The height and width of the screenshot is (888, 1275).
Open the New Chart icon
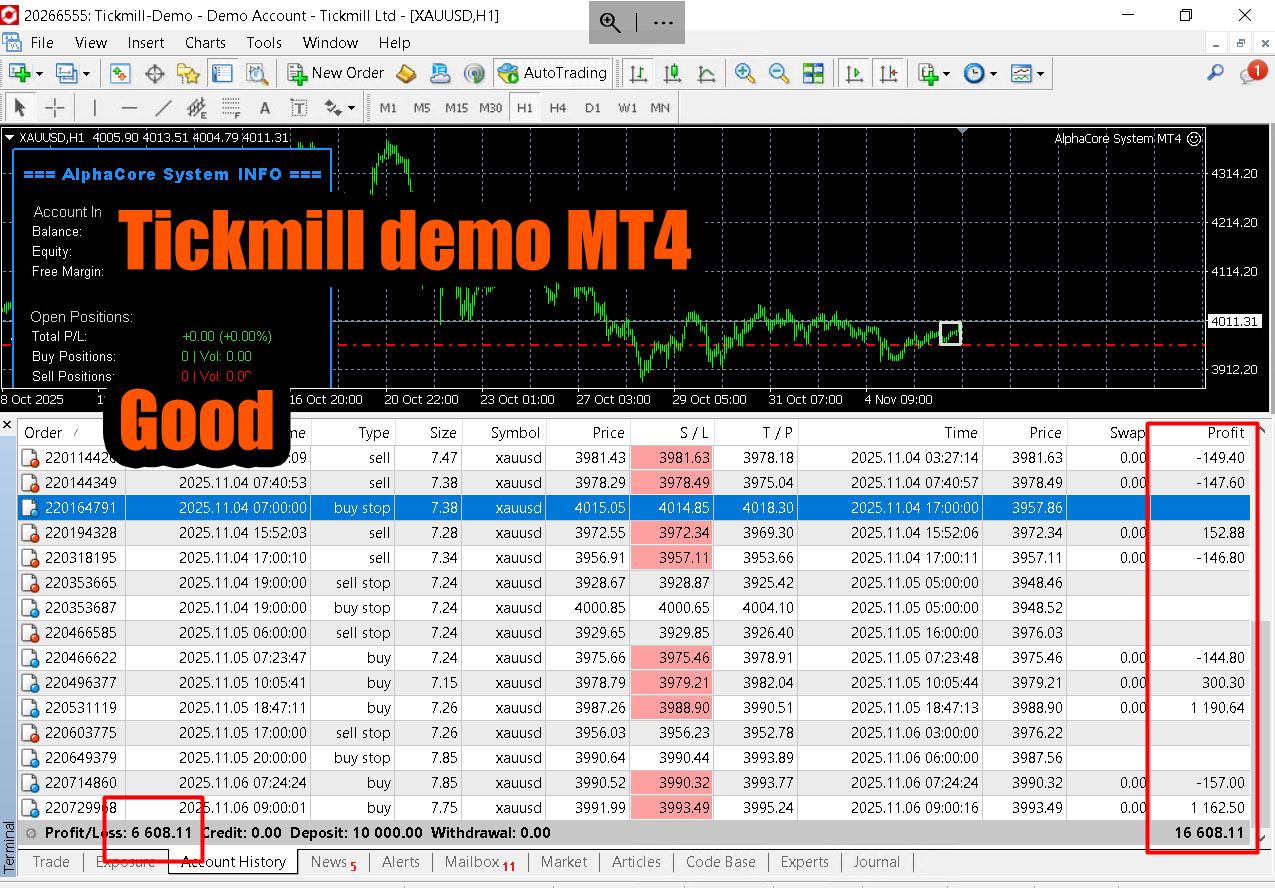pos(19,73)
